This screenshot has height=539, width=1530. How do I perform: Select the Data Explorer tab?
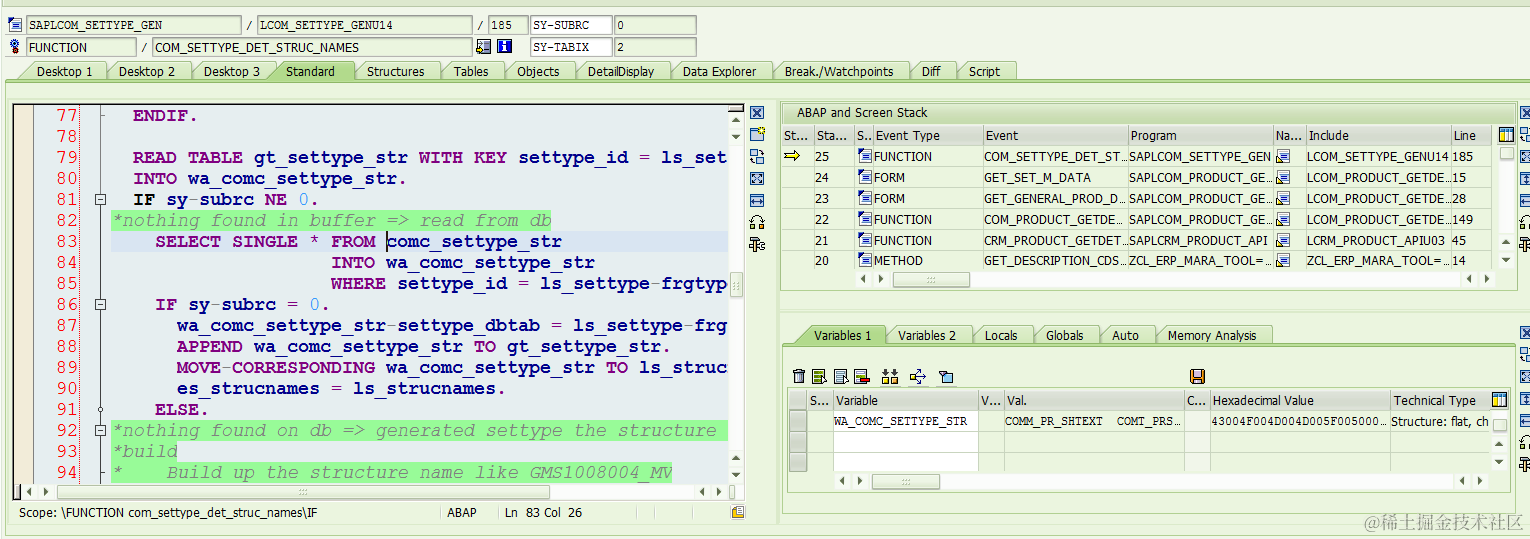[x=719, y=71]
